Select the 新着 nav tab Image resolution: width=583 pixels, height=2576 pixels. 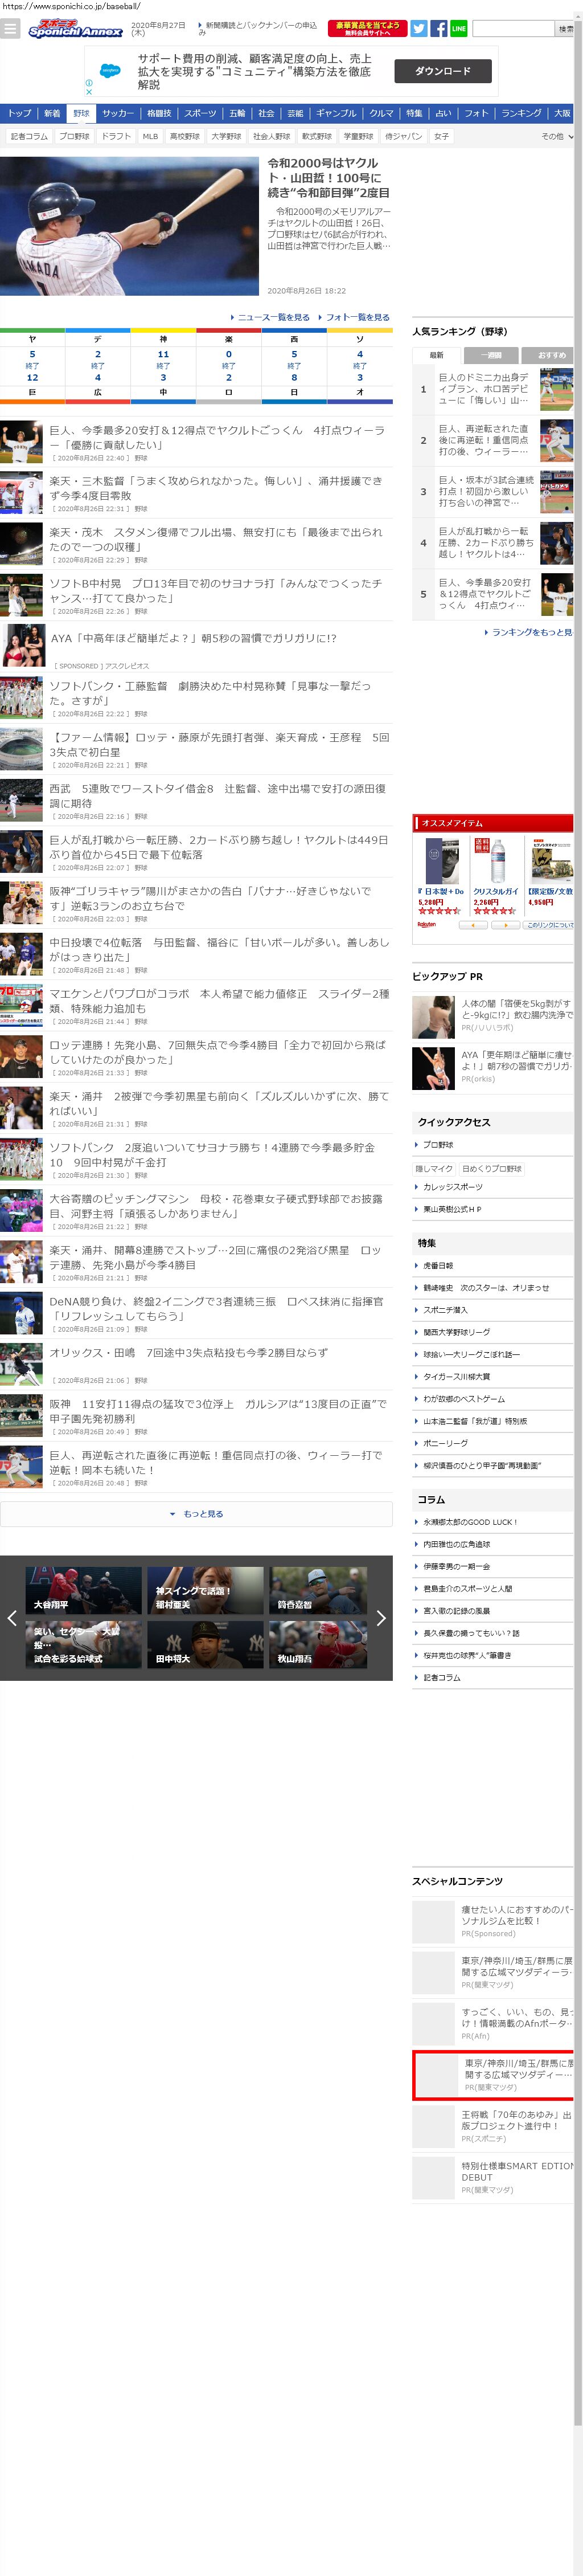(x=52, y=113)
